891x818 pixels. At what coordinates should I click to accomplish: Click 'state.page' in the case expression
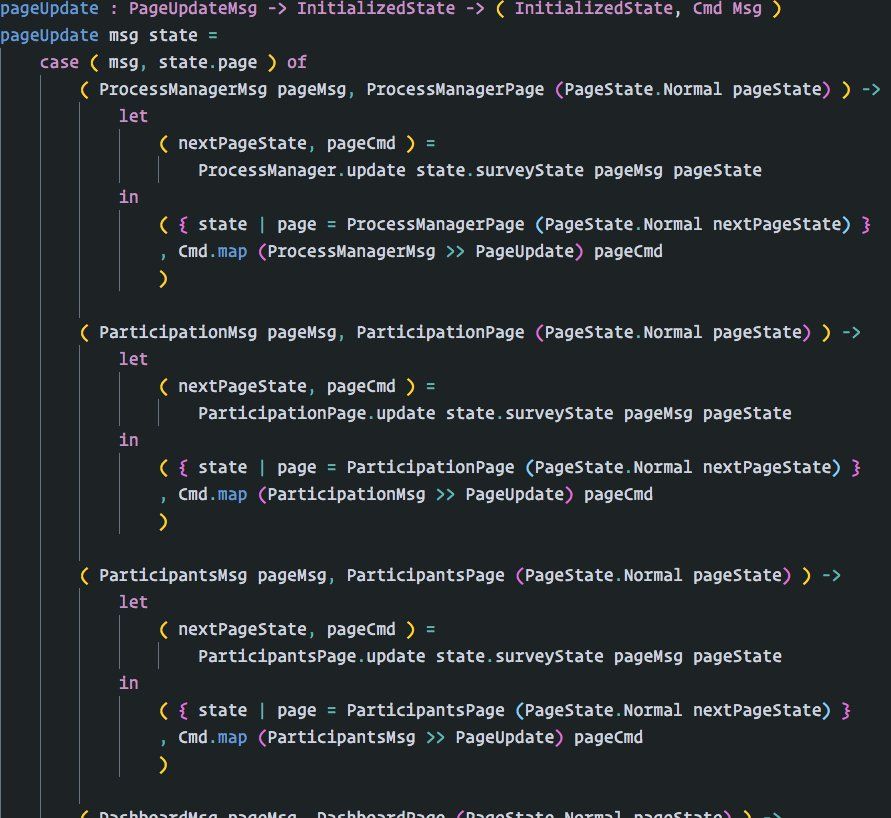pos(207,62)
